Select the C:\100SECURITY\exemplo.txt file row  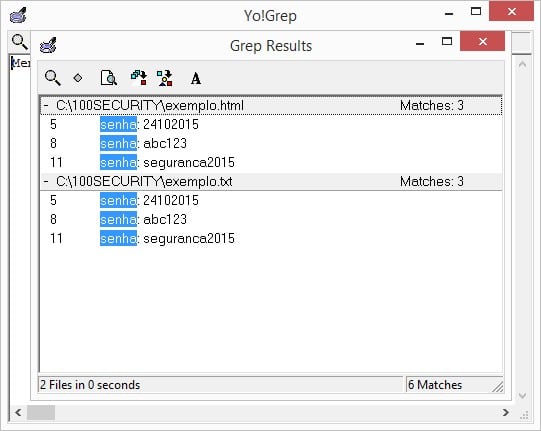click(271, 182)
